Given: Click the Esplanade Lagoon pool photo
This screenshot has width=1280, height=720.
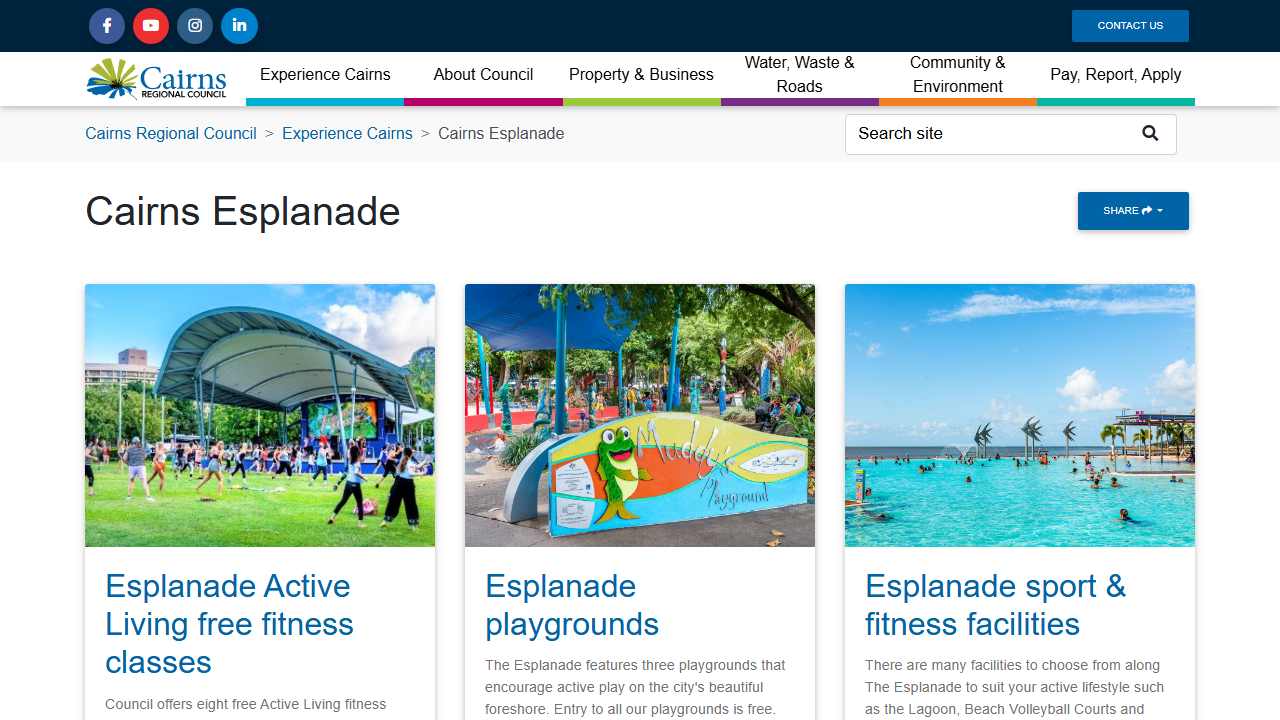Looking at the screenshot, I should (1019, 415).
